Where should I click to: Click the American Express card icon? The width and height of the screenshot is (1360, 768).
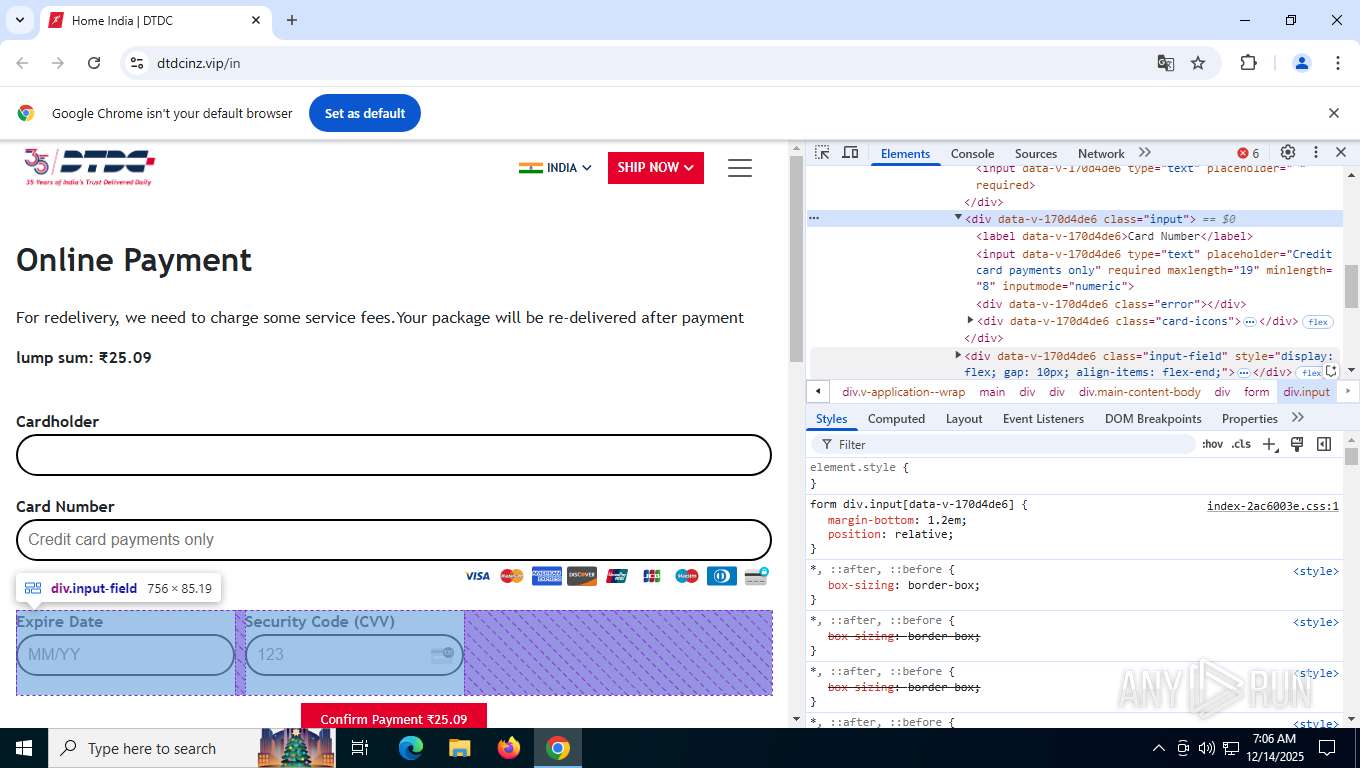(547, 576)
